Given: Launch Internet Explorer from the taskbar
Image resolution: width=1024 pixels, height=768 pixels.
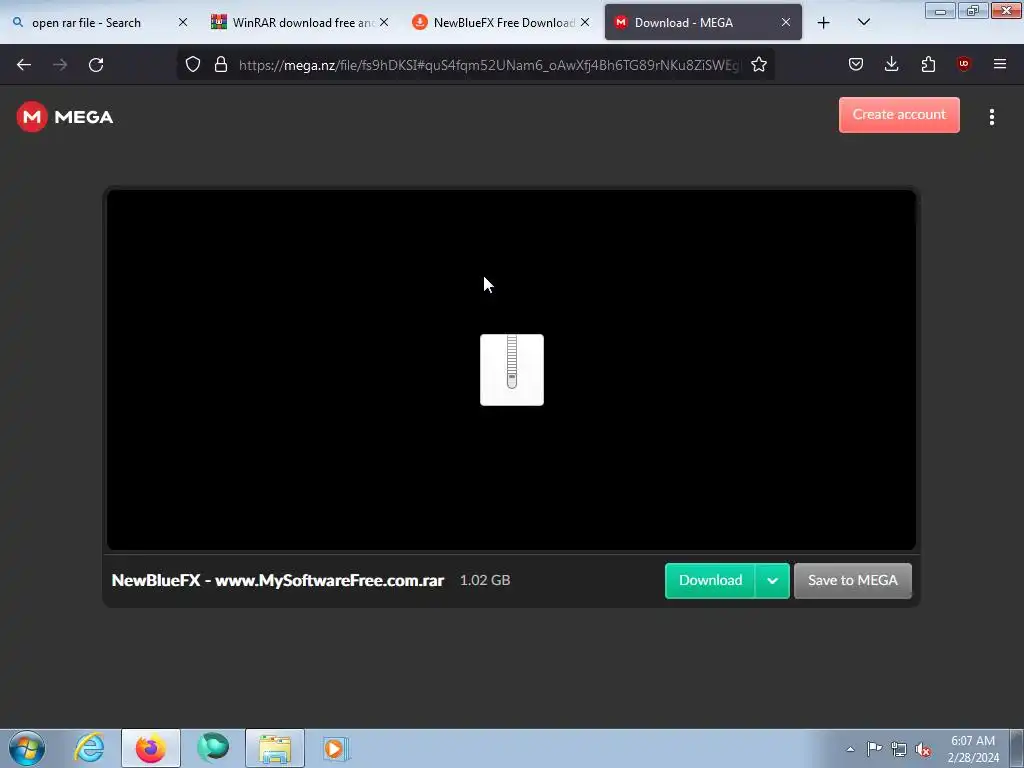Looking at the screenshot, I should 89,748.
